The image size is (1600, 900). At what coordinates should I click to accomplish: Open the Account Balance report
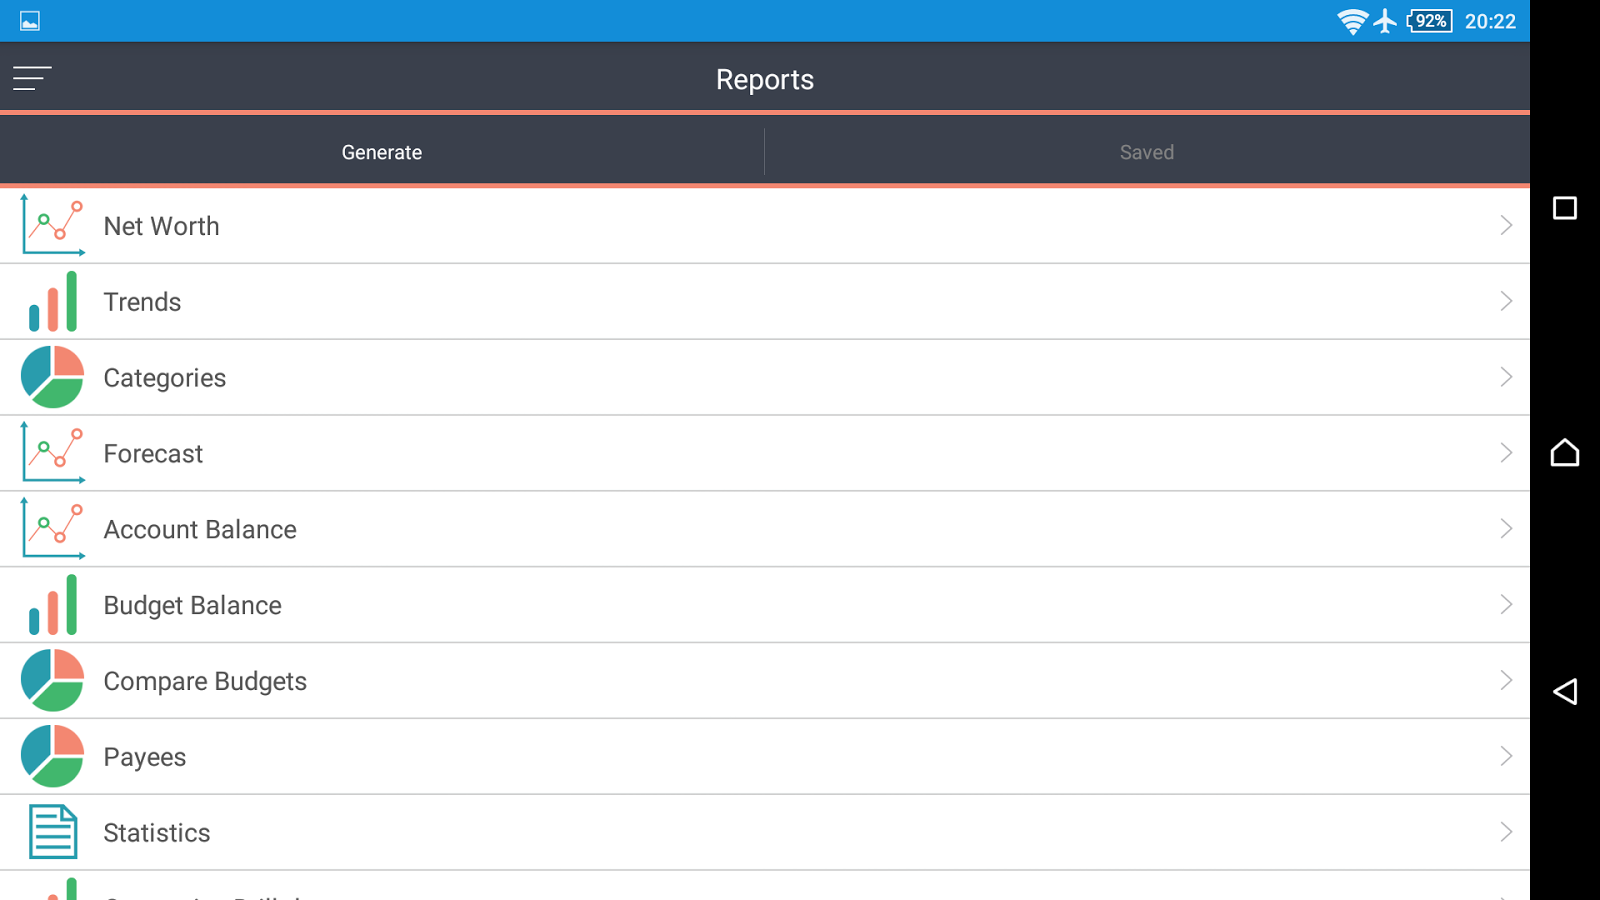(200, 529)
